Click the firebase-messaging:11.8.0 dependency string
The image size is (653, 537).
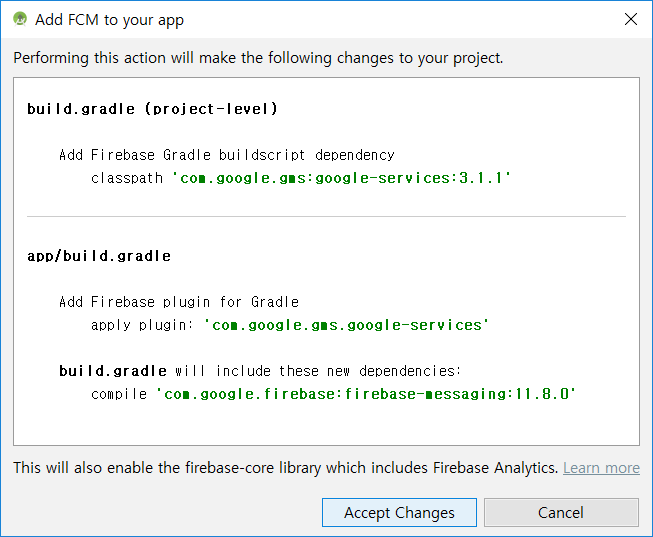366,394
